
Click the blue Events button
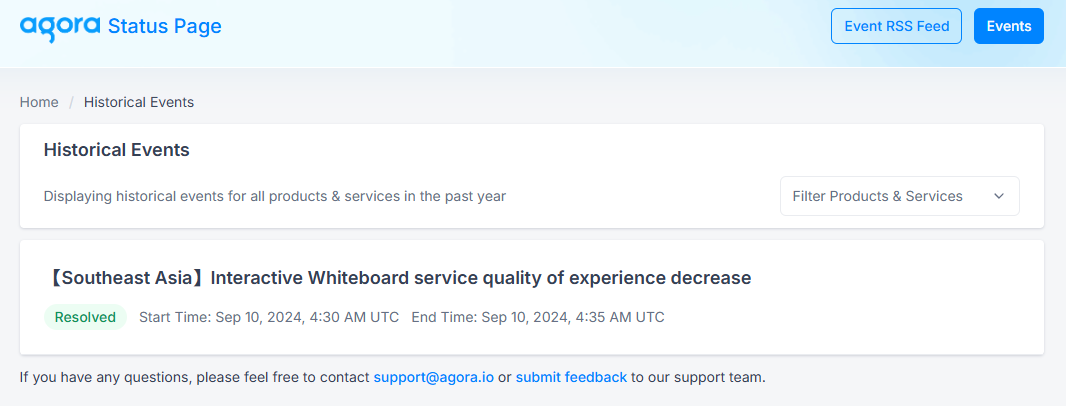(1009, 26)
